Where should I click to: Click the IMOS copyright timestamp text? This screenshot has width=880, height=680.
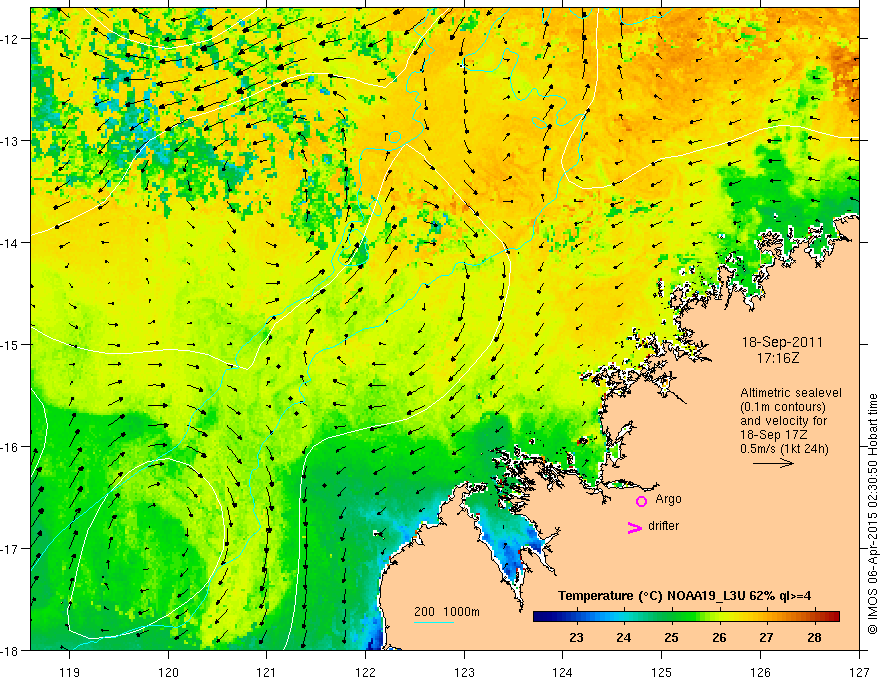(872, 514)
